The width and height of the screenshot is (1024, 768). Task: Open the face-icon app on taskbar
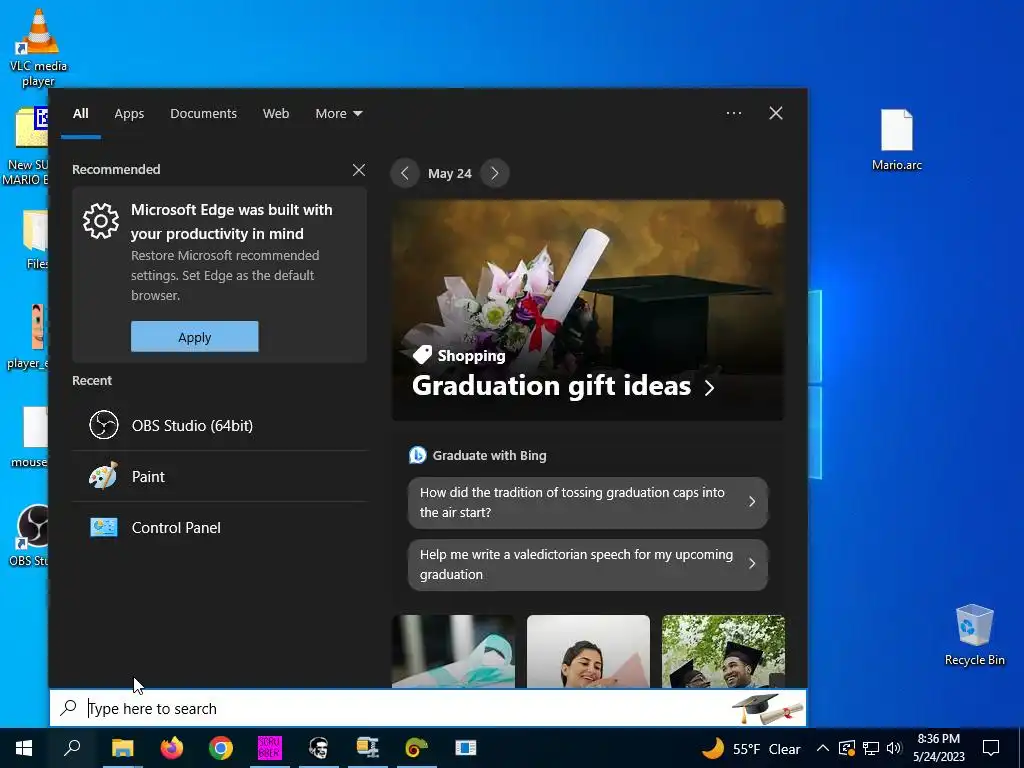(x=319, y=748)
